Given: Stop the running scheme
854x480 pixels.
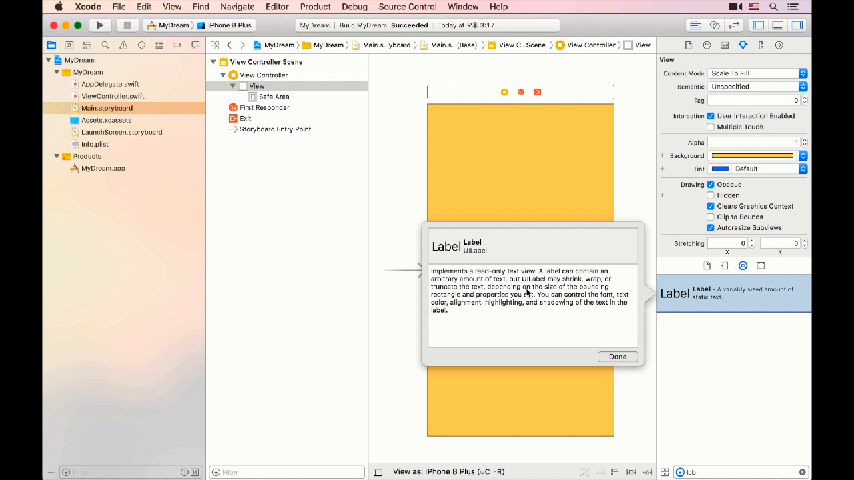Looking at the screenshot, I should [x=127, y=25].
